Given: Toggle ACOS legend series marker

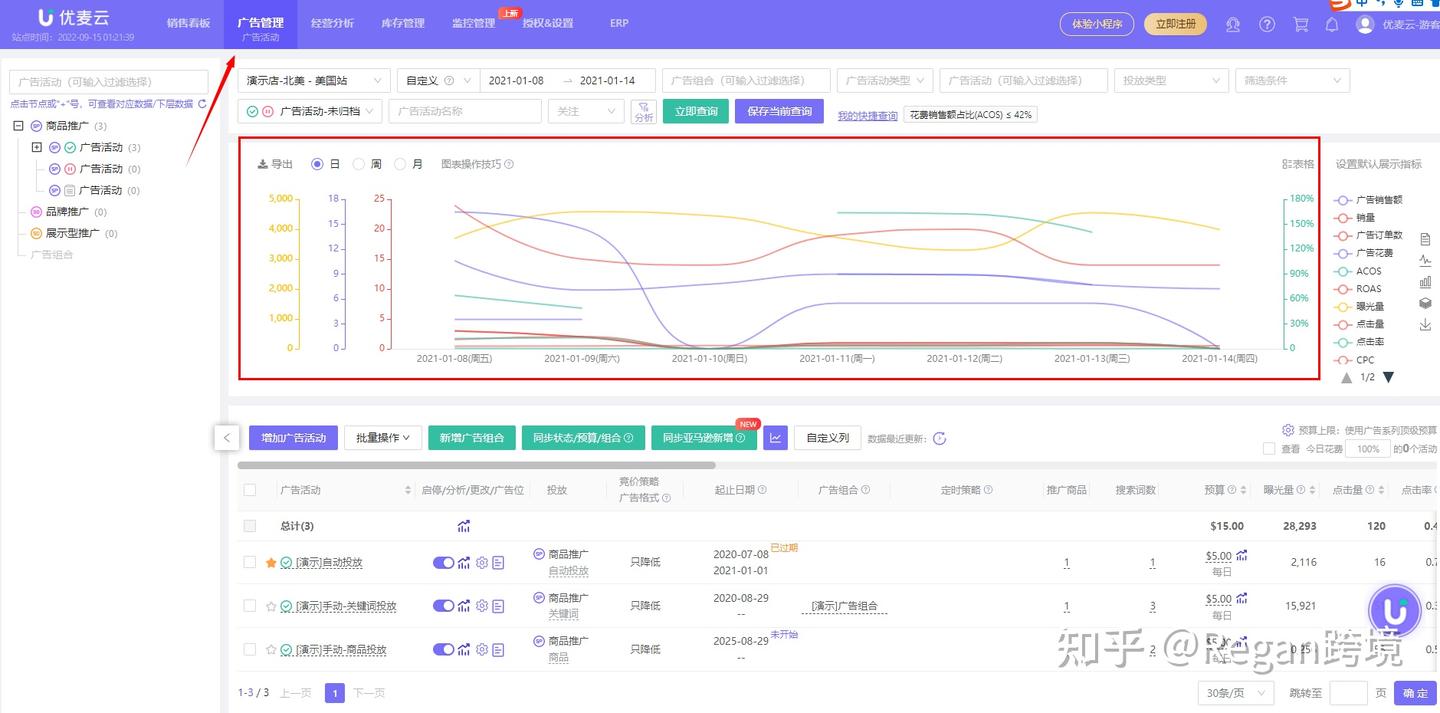Looking at the screenshot, I should click(1343, 271).
